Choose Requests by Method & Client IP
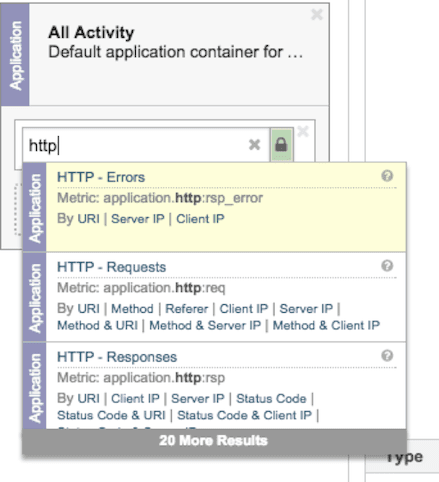This screenshot has height=482, width=439. click(326, 325)
